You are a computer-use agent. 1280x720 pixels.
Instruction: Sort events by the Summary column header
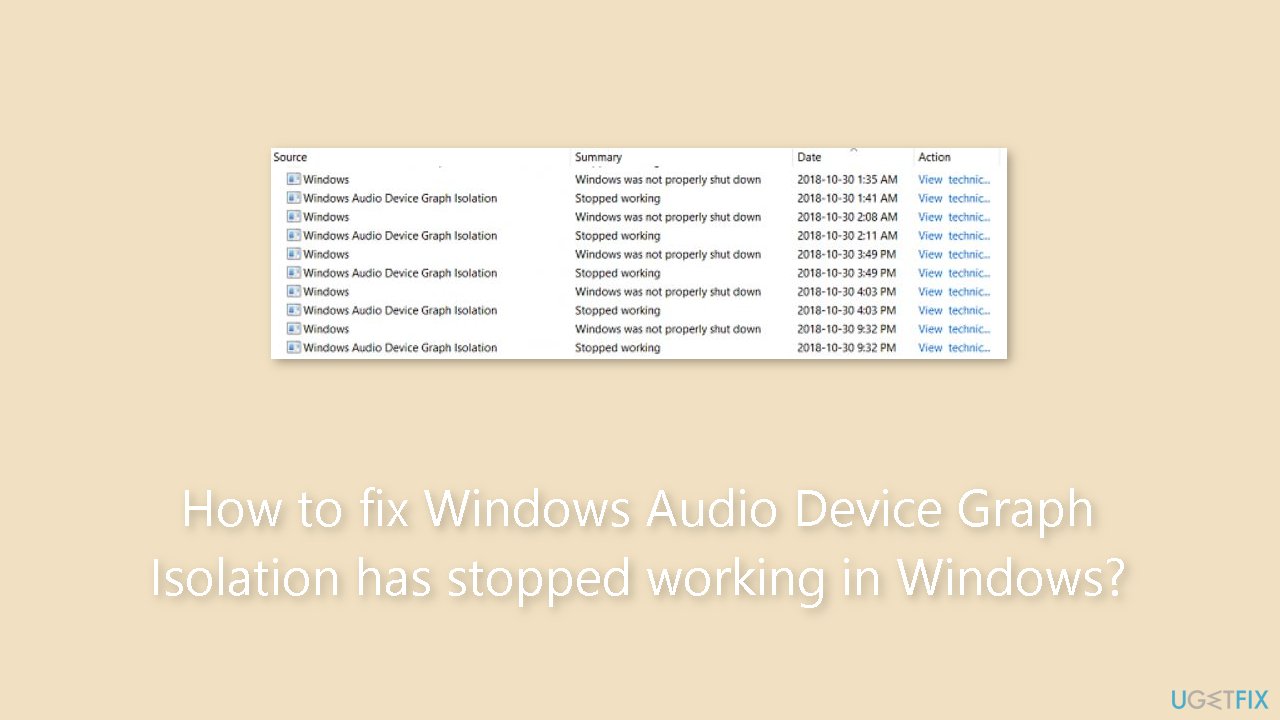point(598,157)
